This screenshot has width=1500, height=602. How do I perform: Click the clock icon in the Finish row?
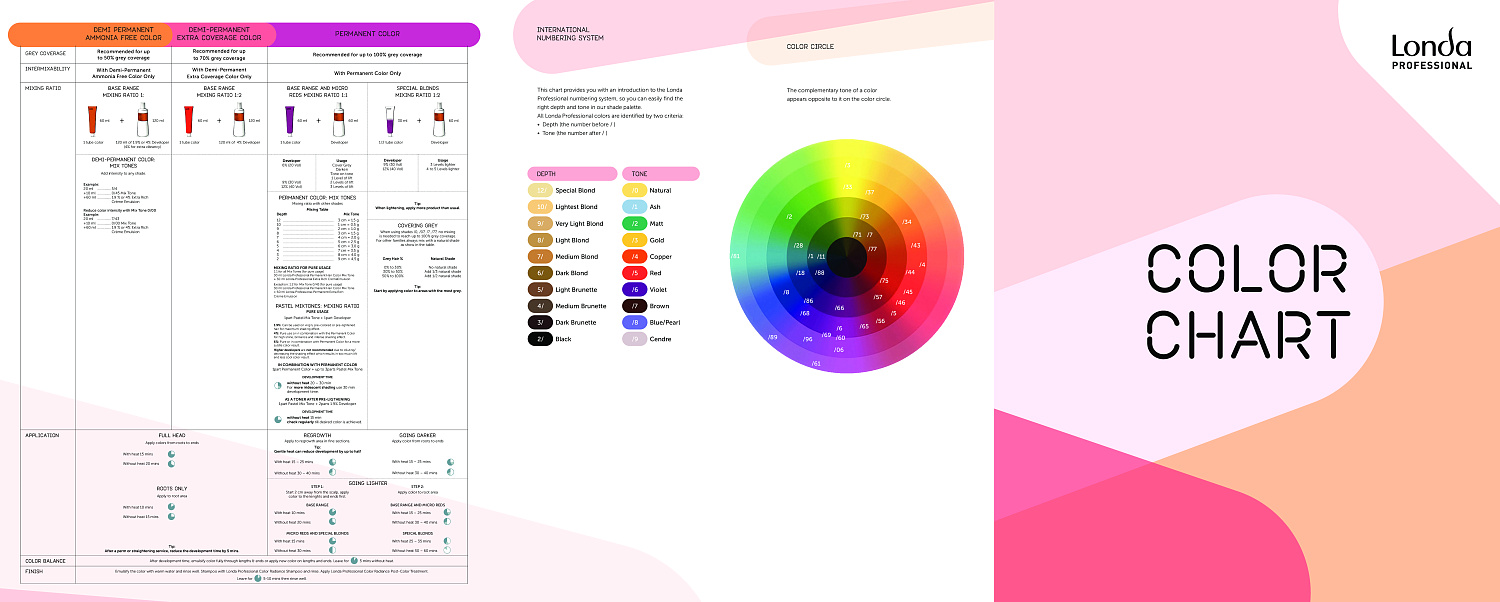(256, 579)
